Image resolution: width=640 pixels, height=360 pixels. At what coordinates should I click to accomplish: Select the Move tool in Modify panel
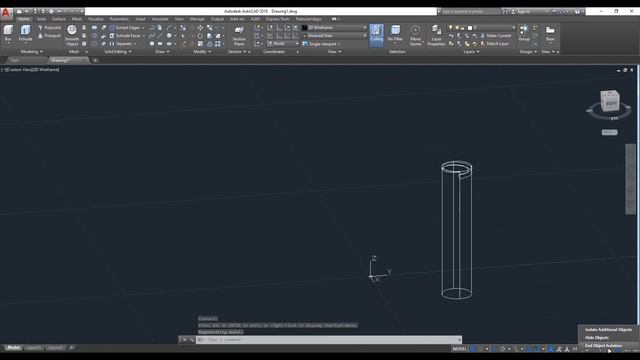pos(200,28)
